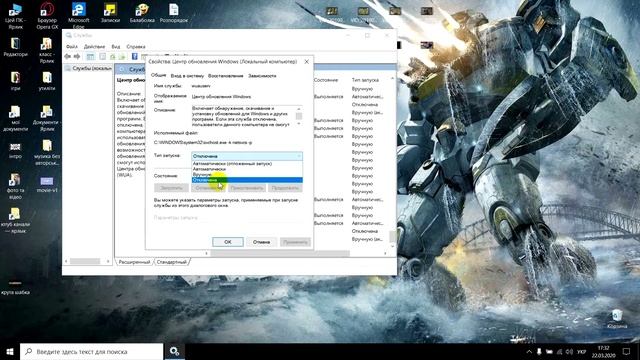Screen dimensions: 640x360
Task: Switch to the Восстановление tab
Action: (225, 76)
